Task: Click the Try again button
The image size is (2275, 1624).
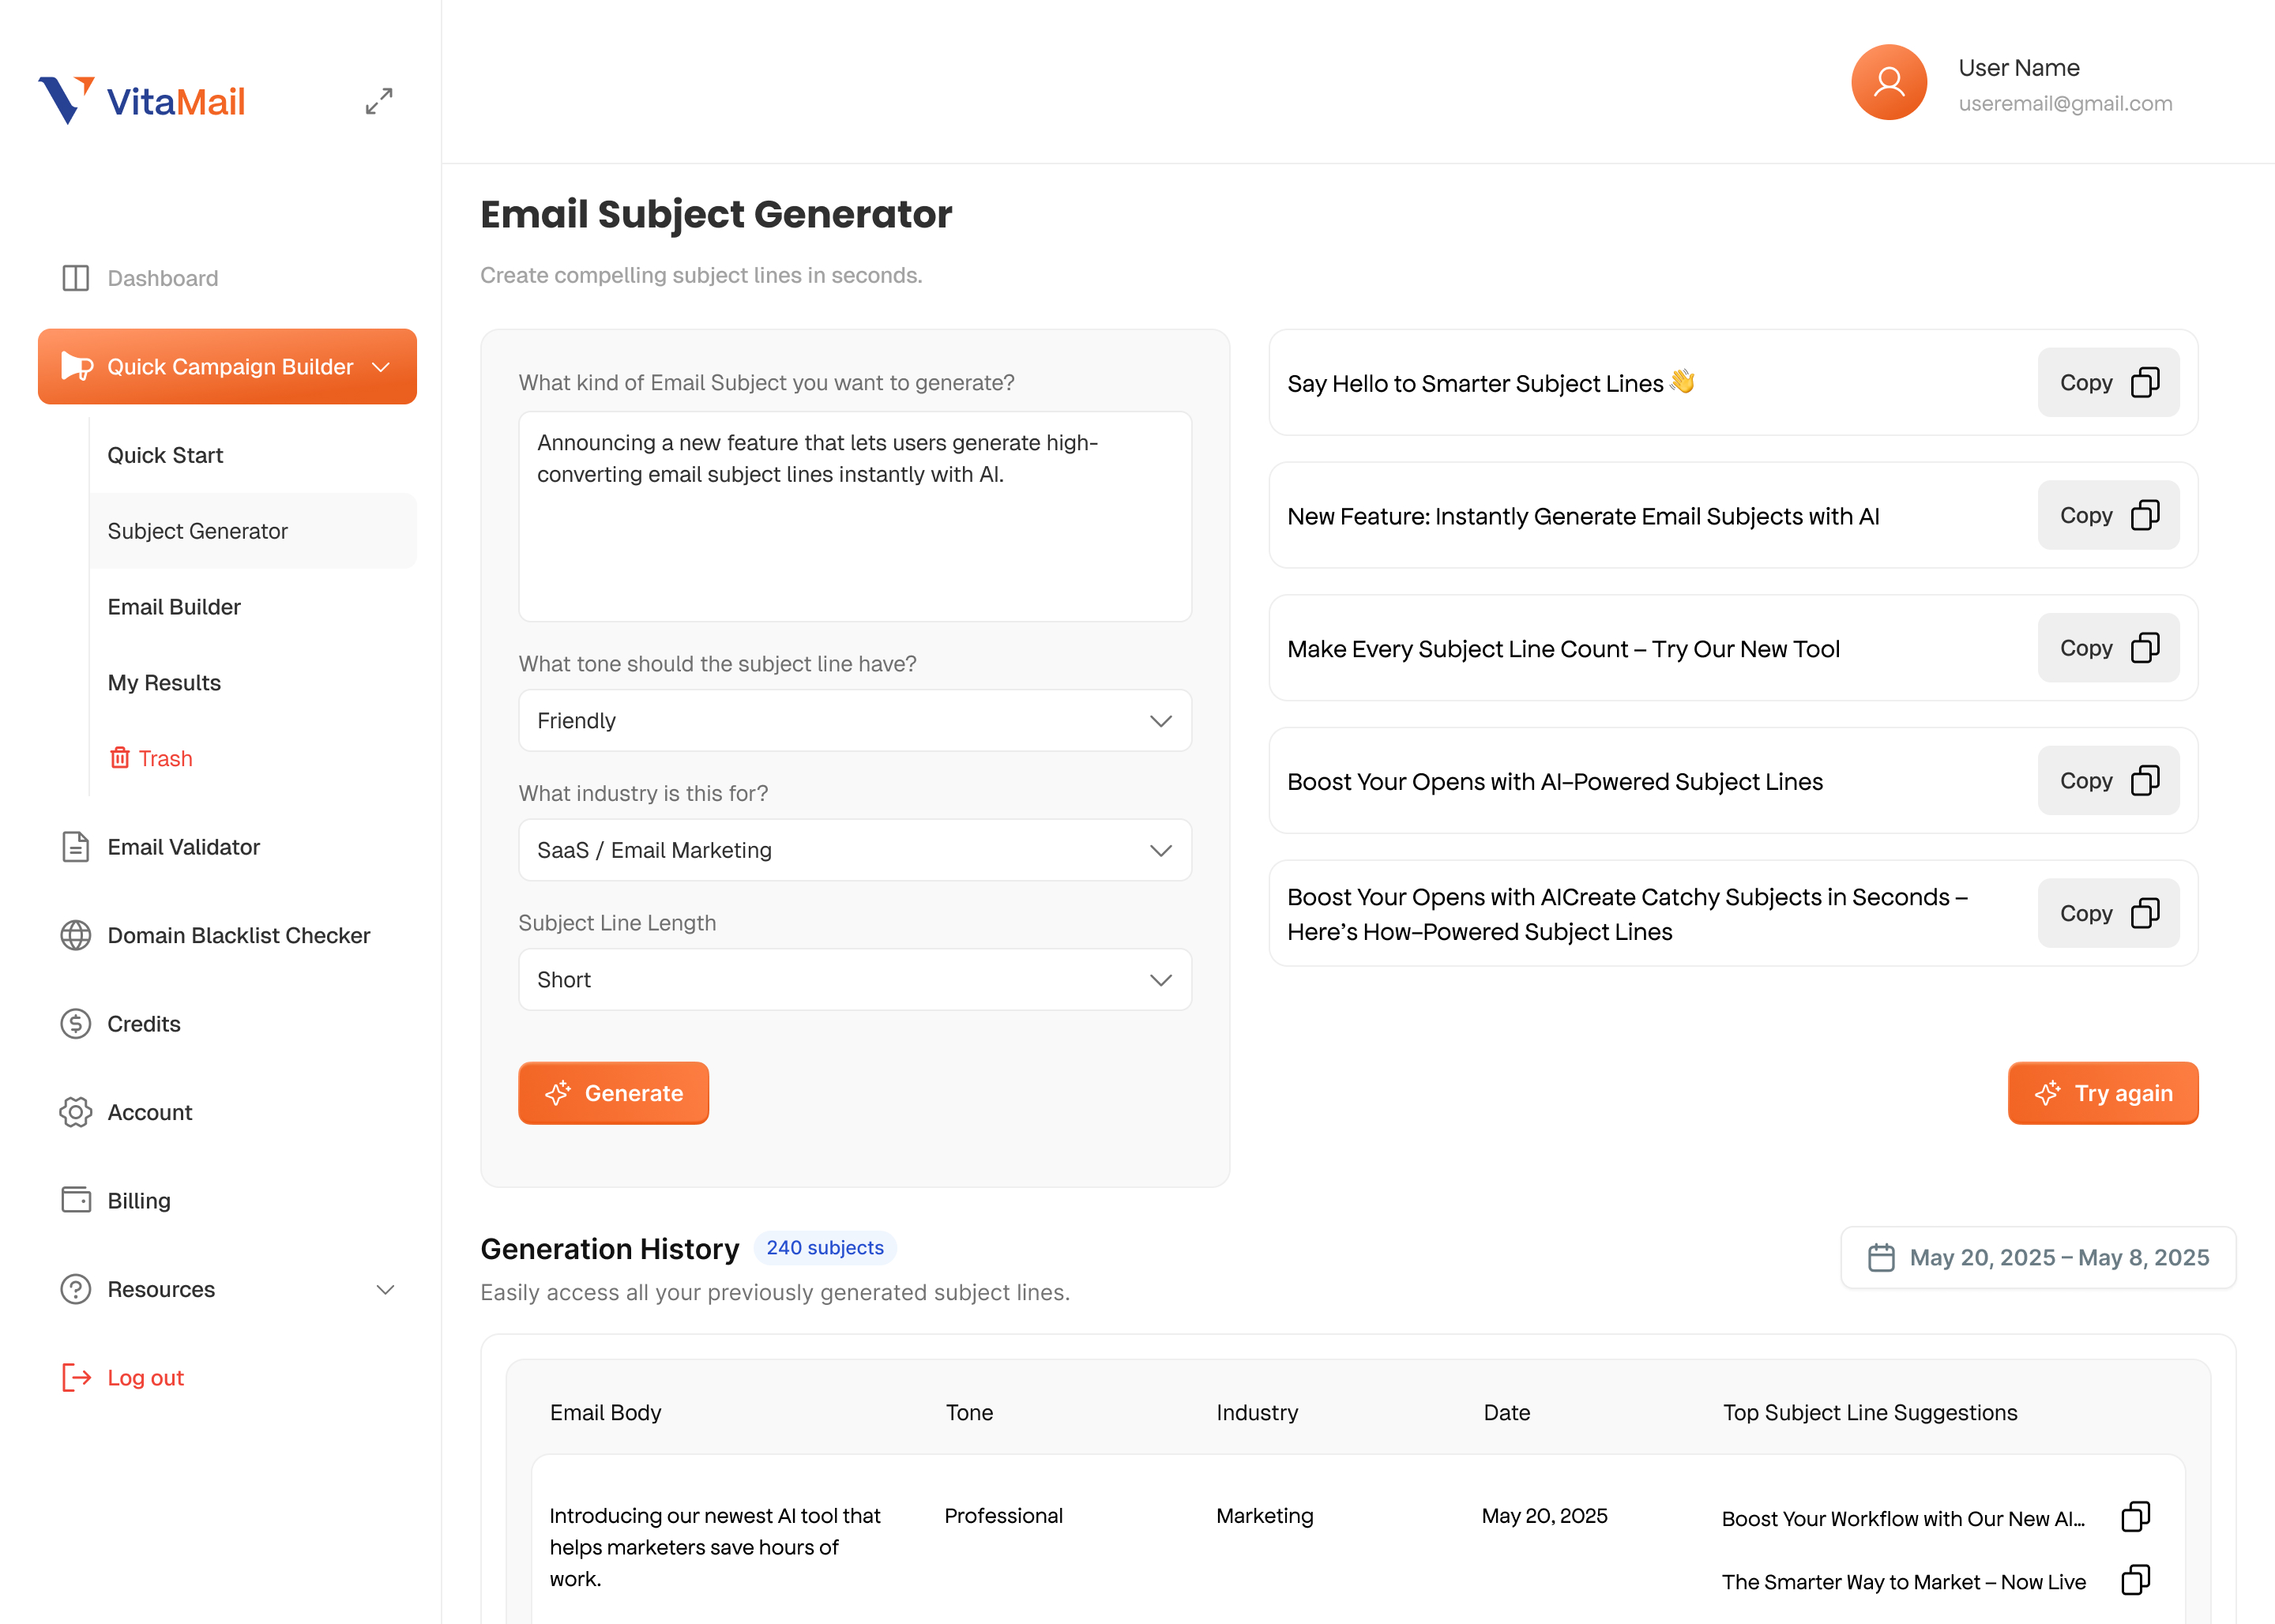Action: (x=2103, y=1093)
